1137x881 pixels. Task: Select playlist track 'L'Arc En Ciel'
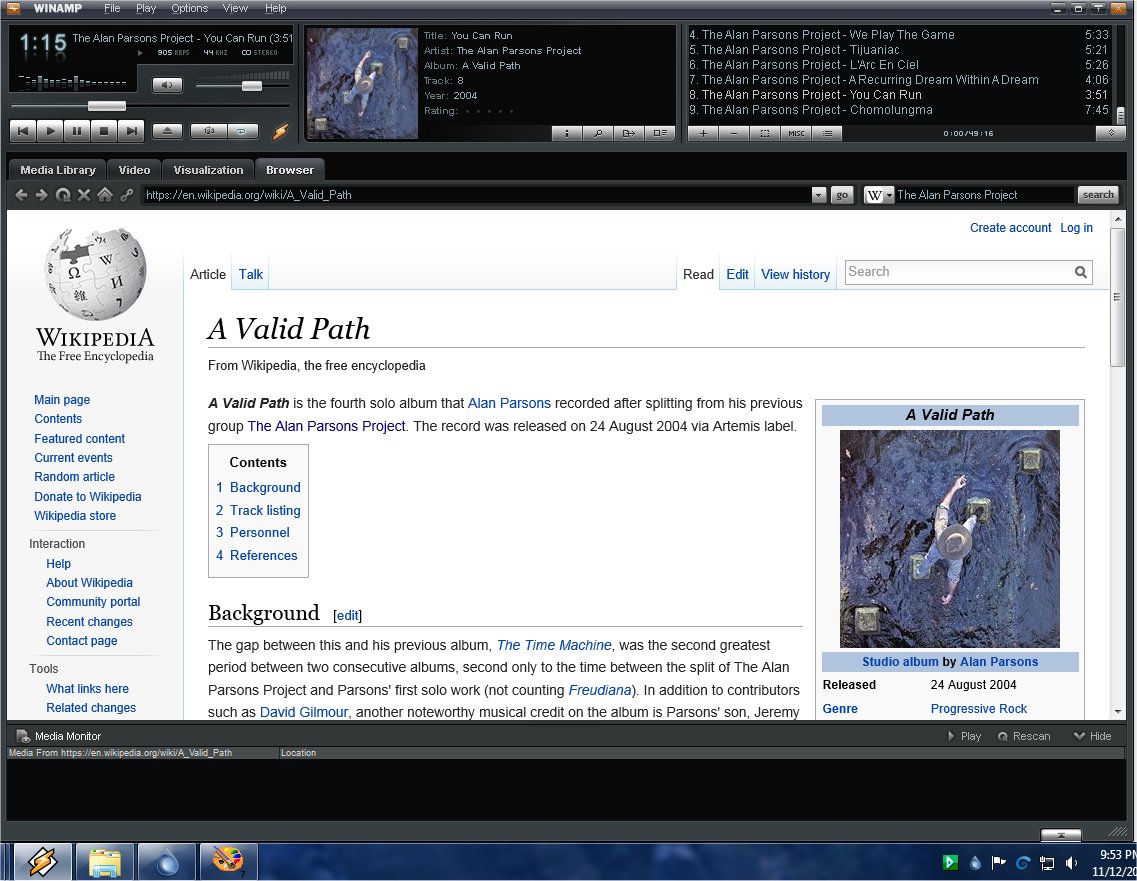[899, 65]
